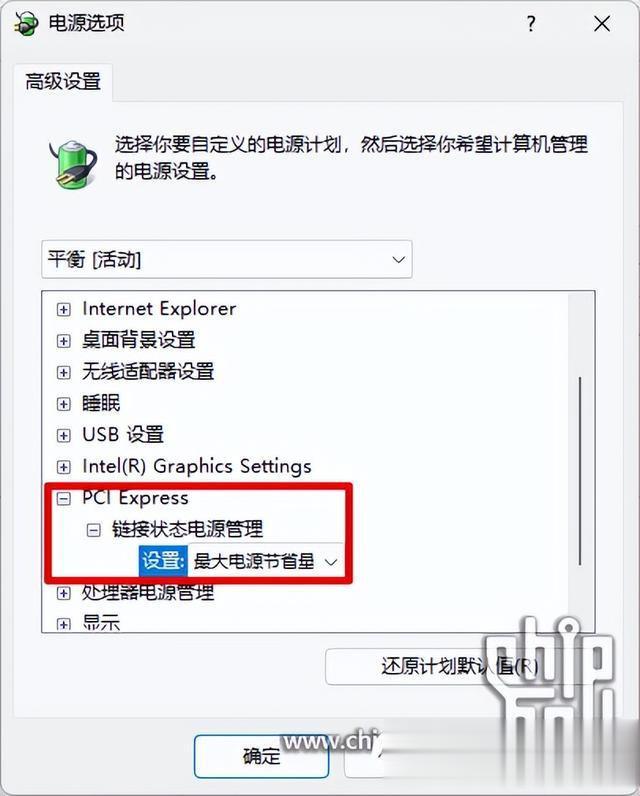This screenshot has width=640, height=796.
Task: Collapse the PCI Express node
Action: point(63,499)
